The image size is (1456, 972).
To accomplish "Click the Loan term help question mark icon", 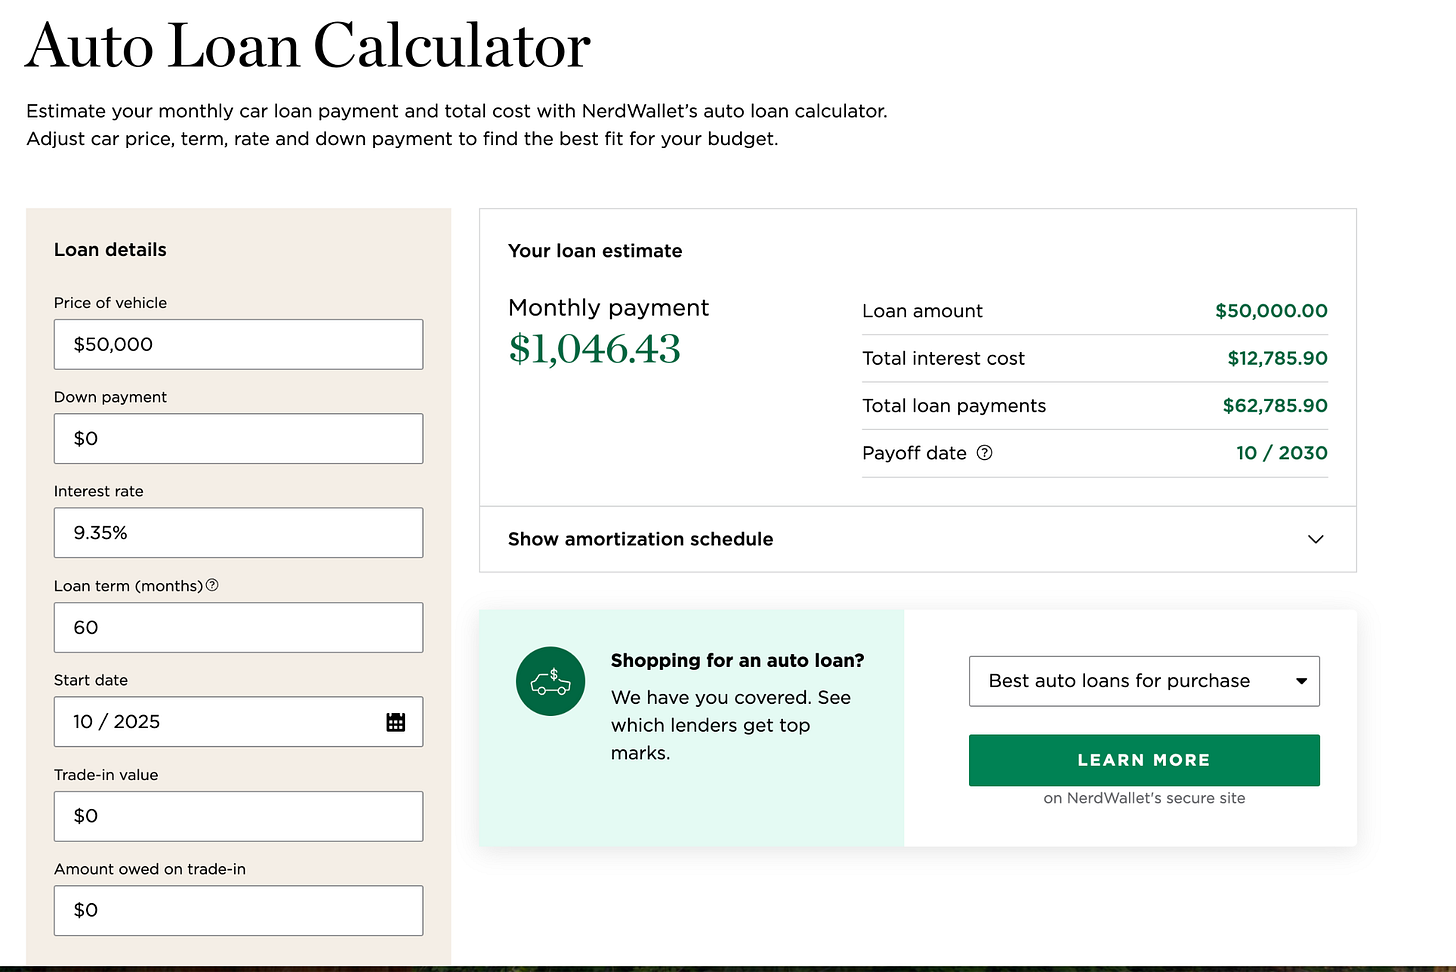I will coord(212,585).
